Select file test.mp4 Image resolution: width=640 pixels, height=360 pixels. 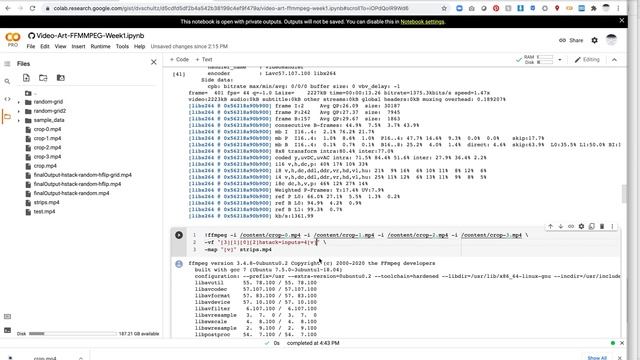point(44,212)
